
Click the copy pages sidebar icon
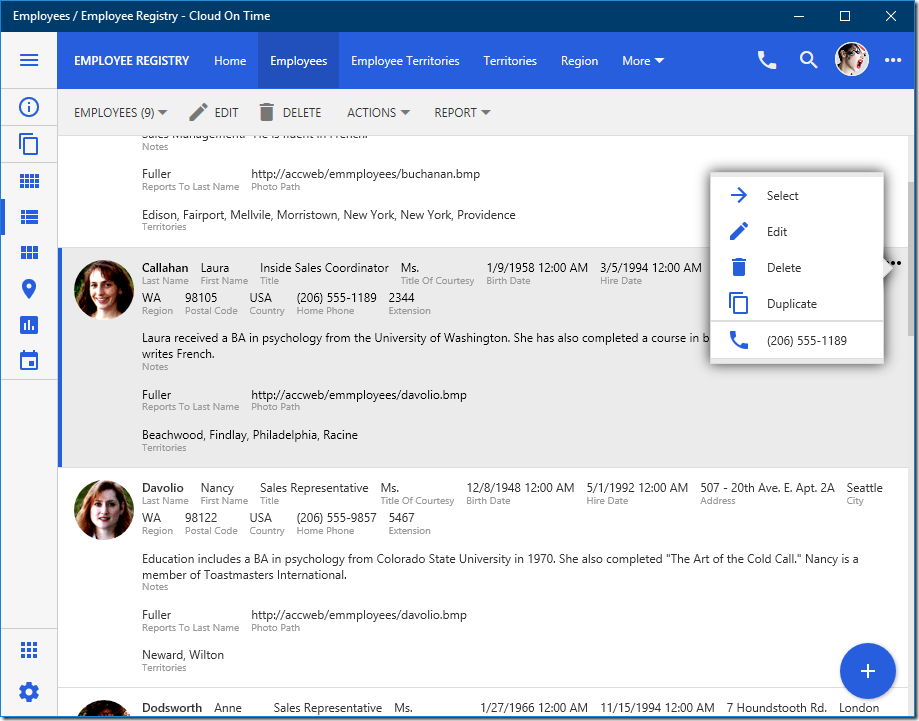point(29,144)
